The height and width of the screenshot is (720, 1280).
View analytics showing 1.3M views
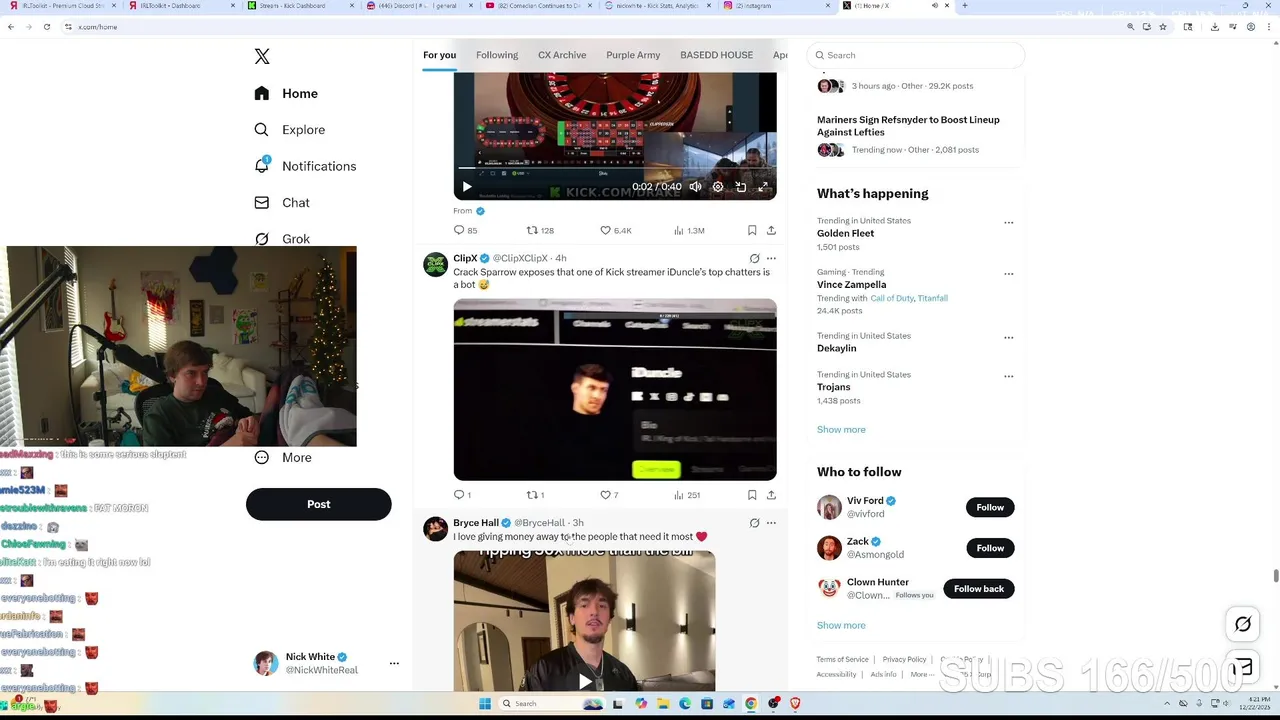689,230
